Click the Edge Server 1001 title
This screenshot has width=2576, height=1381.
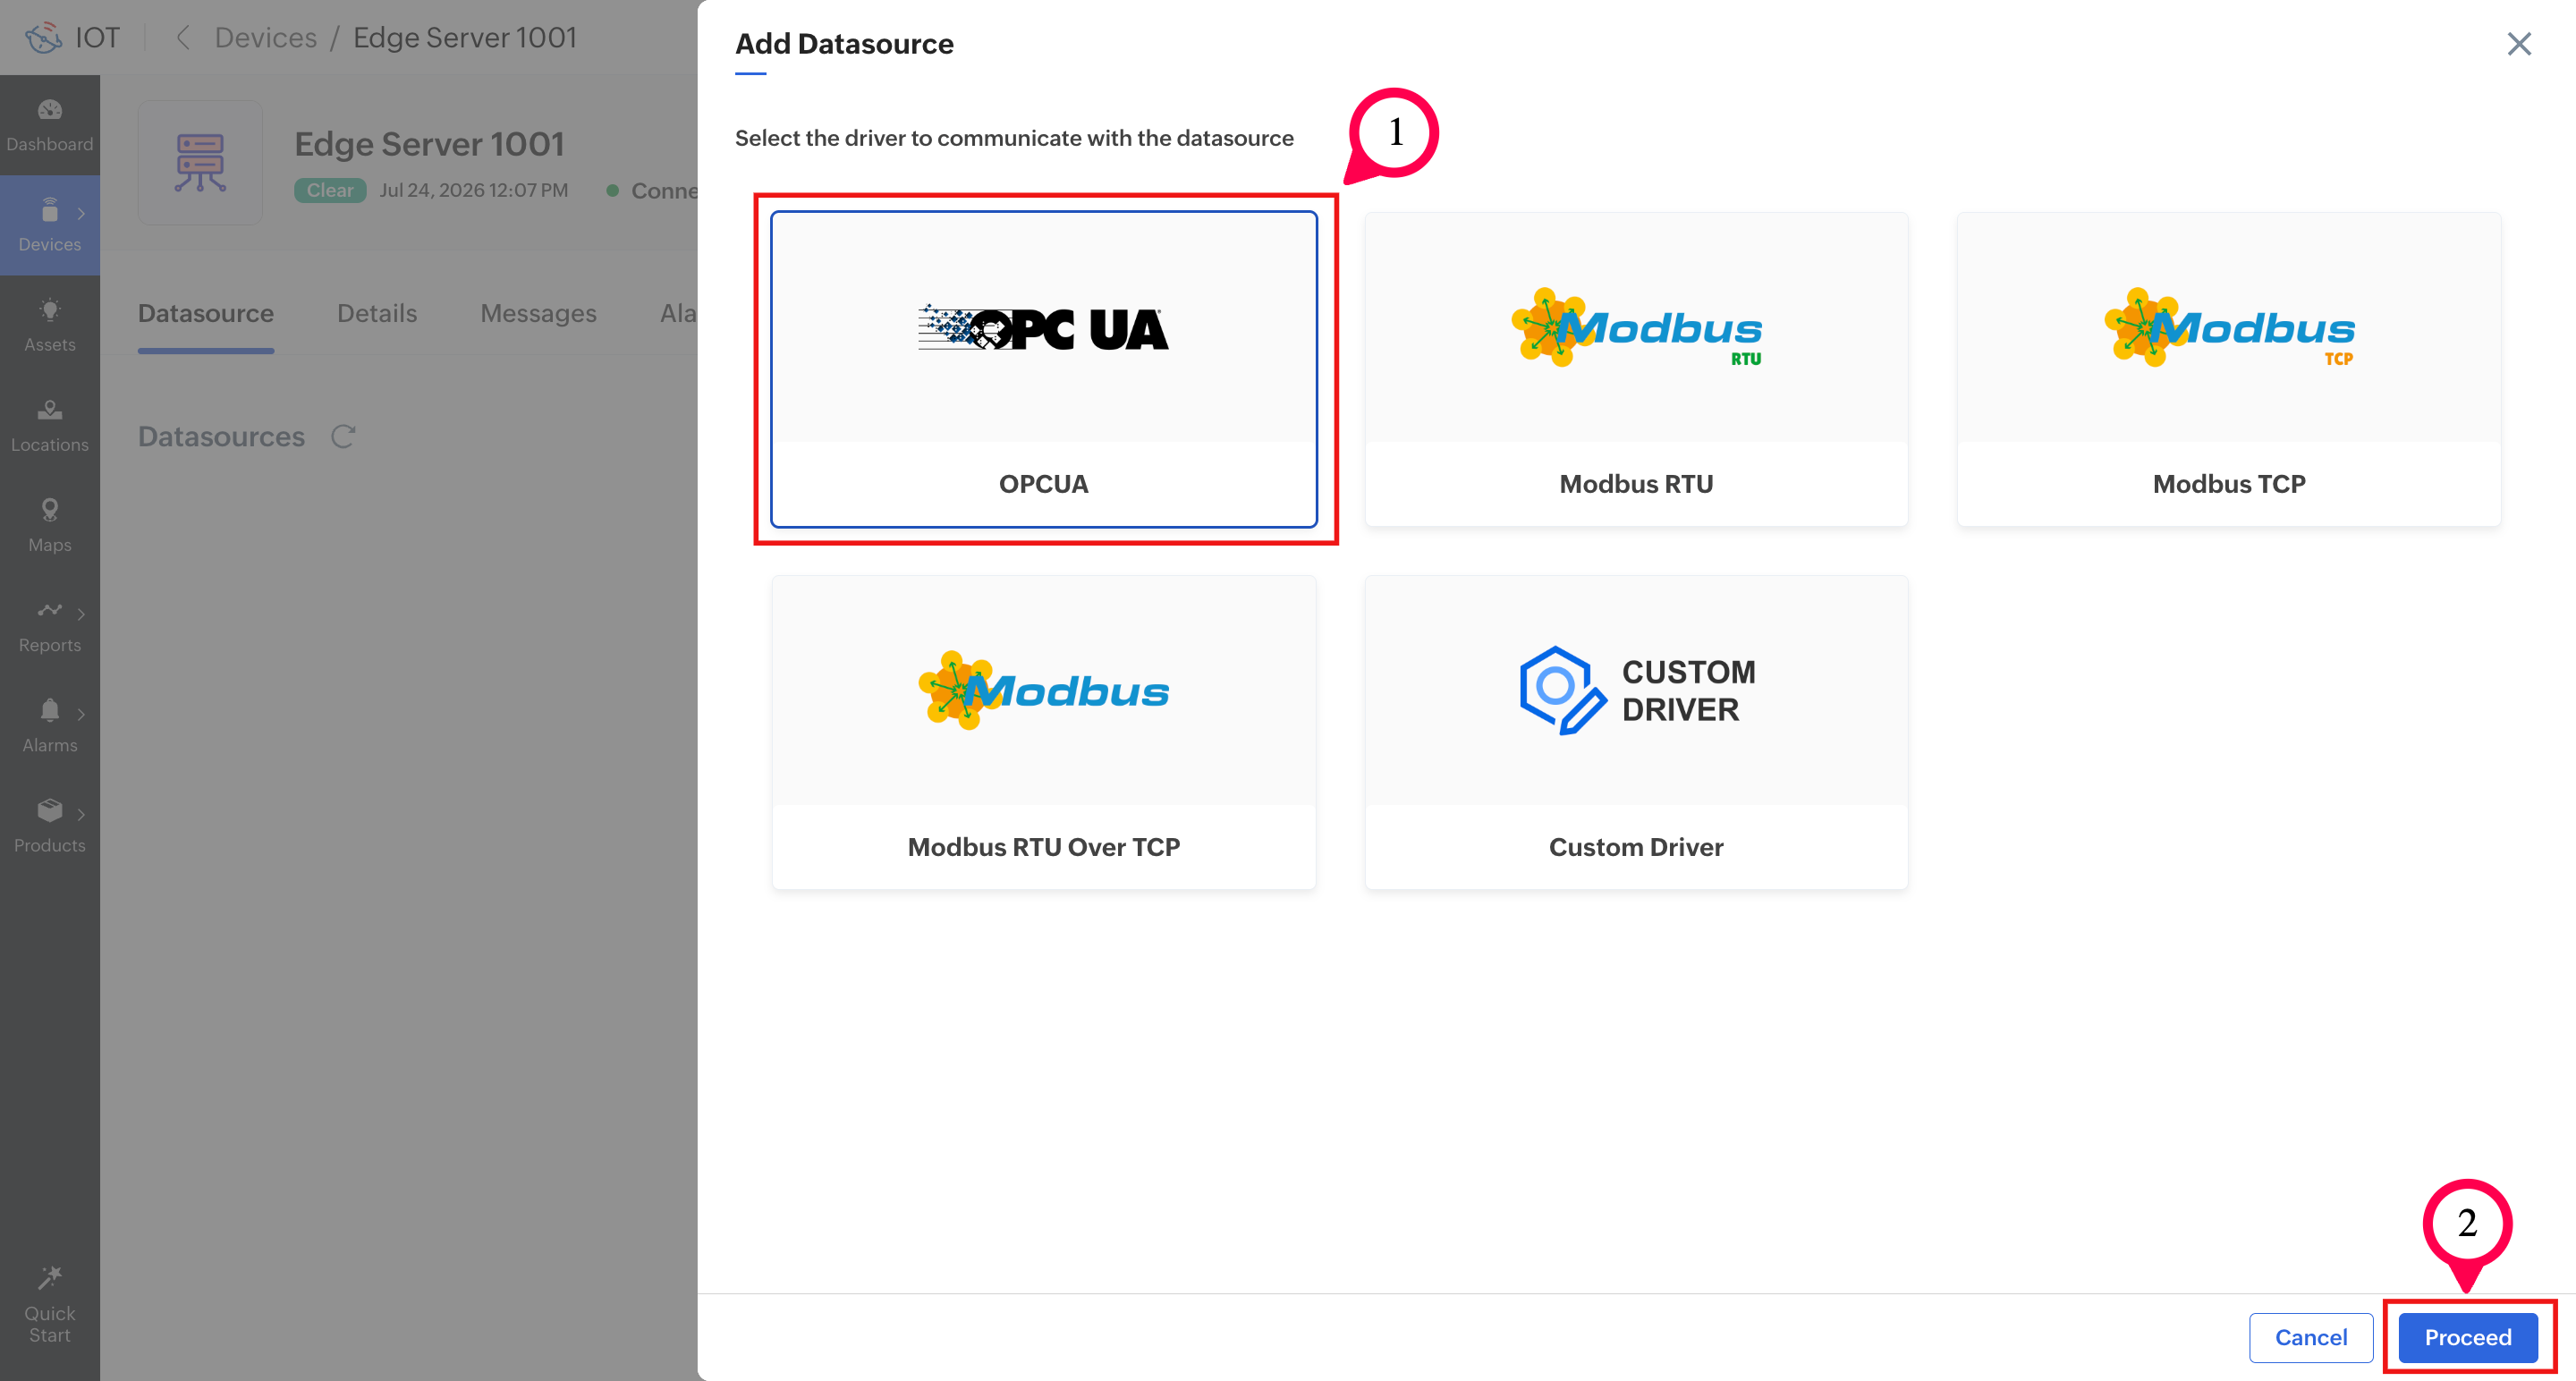click(x=429, y=144)
